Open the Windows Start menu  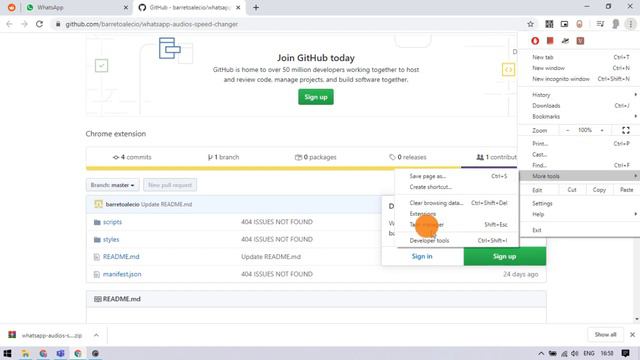point(7,353)
